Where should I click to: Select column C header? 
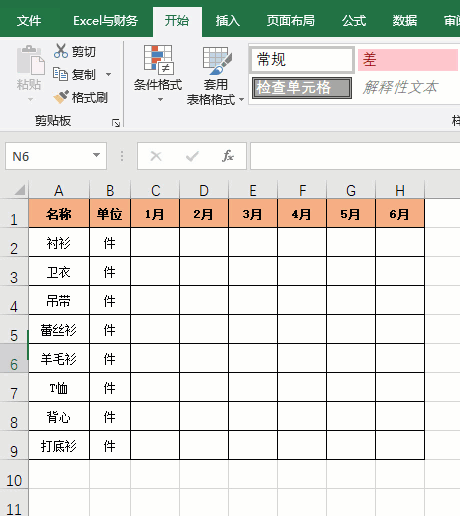point(155,190)
